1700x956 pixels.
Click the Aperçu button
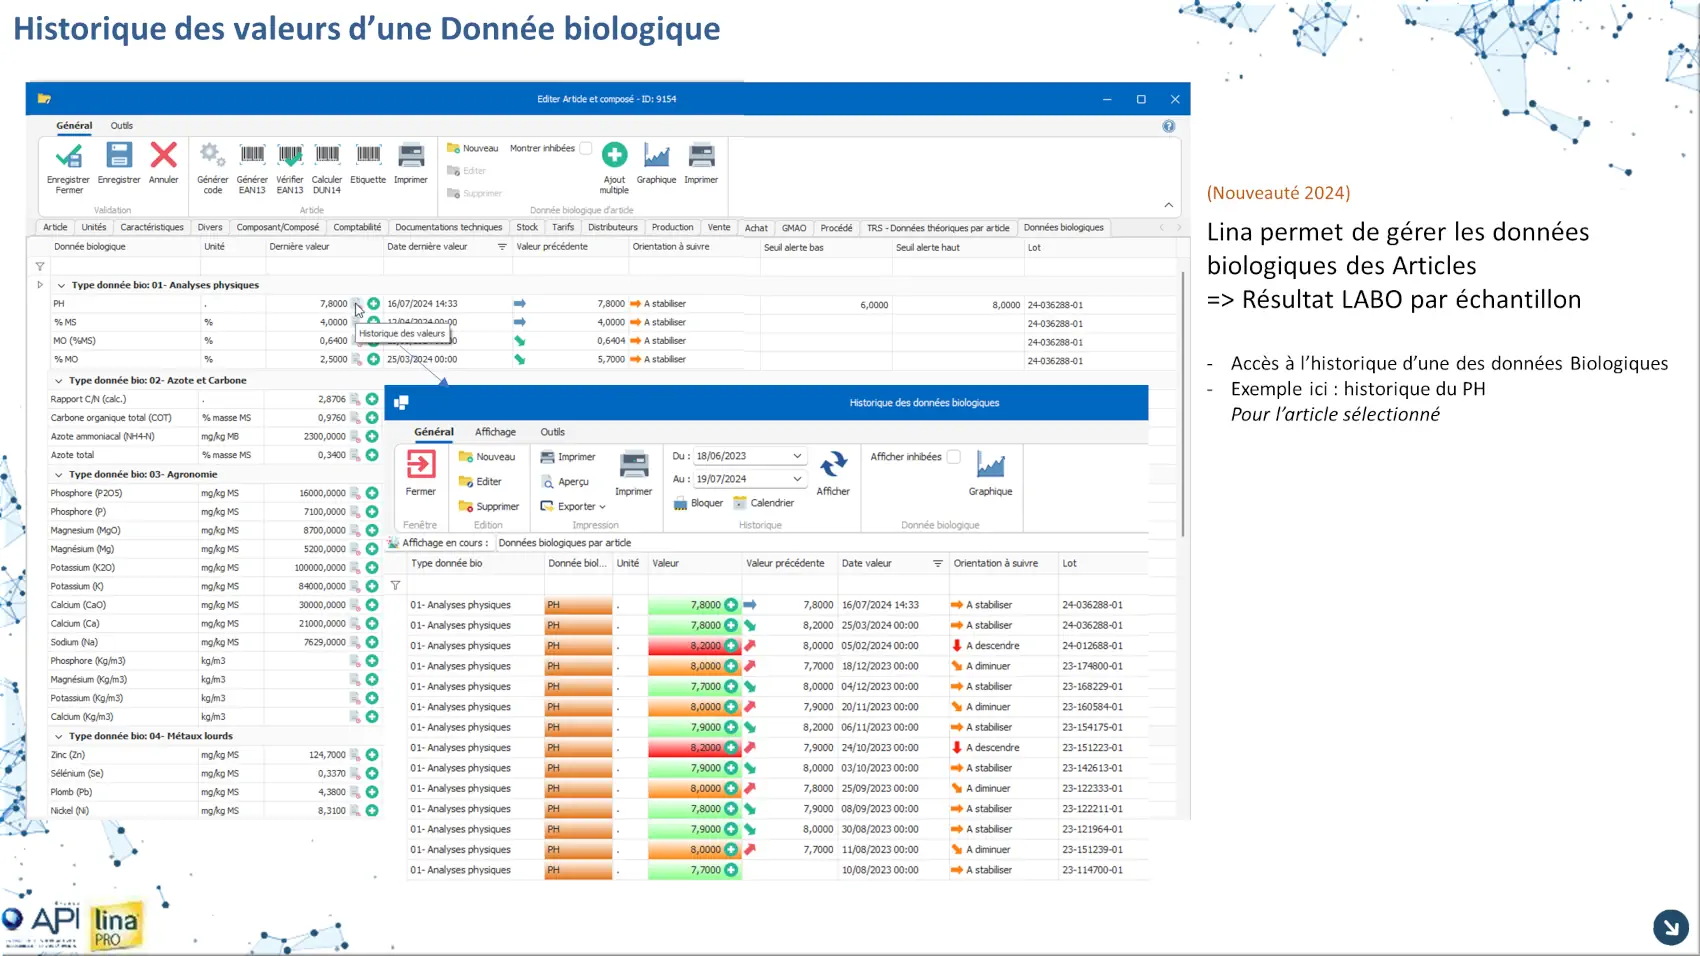(565, 482)
